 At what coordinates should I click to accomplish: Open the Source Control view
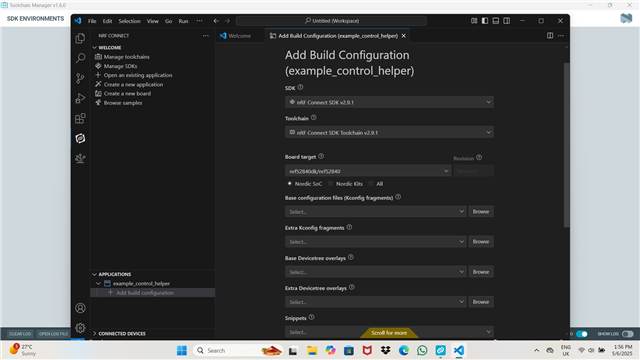coord(80,78)
